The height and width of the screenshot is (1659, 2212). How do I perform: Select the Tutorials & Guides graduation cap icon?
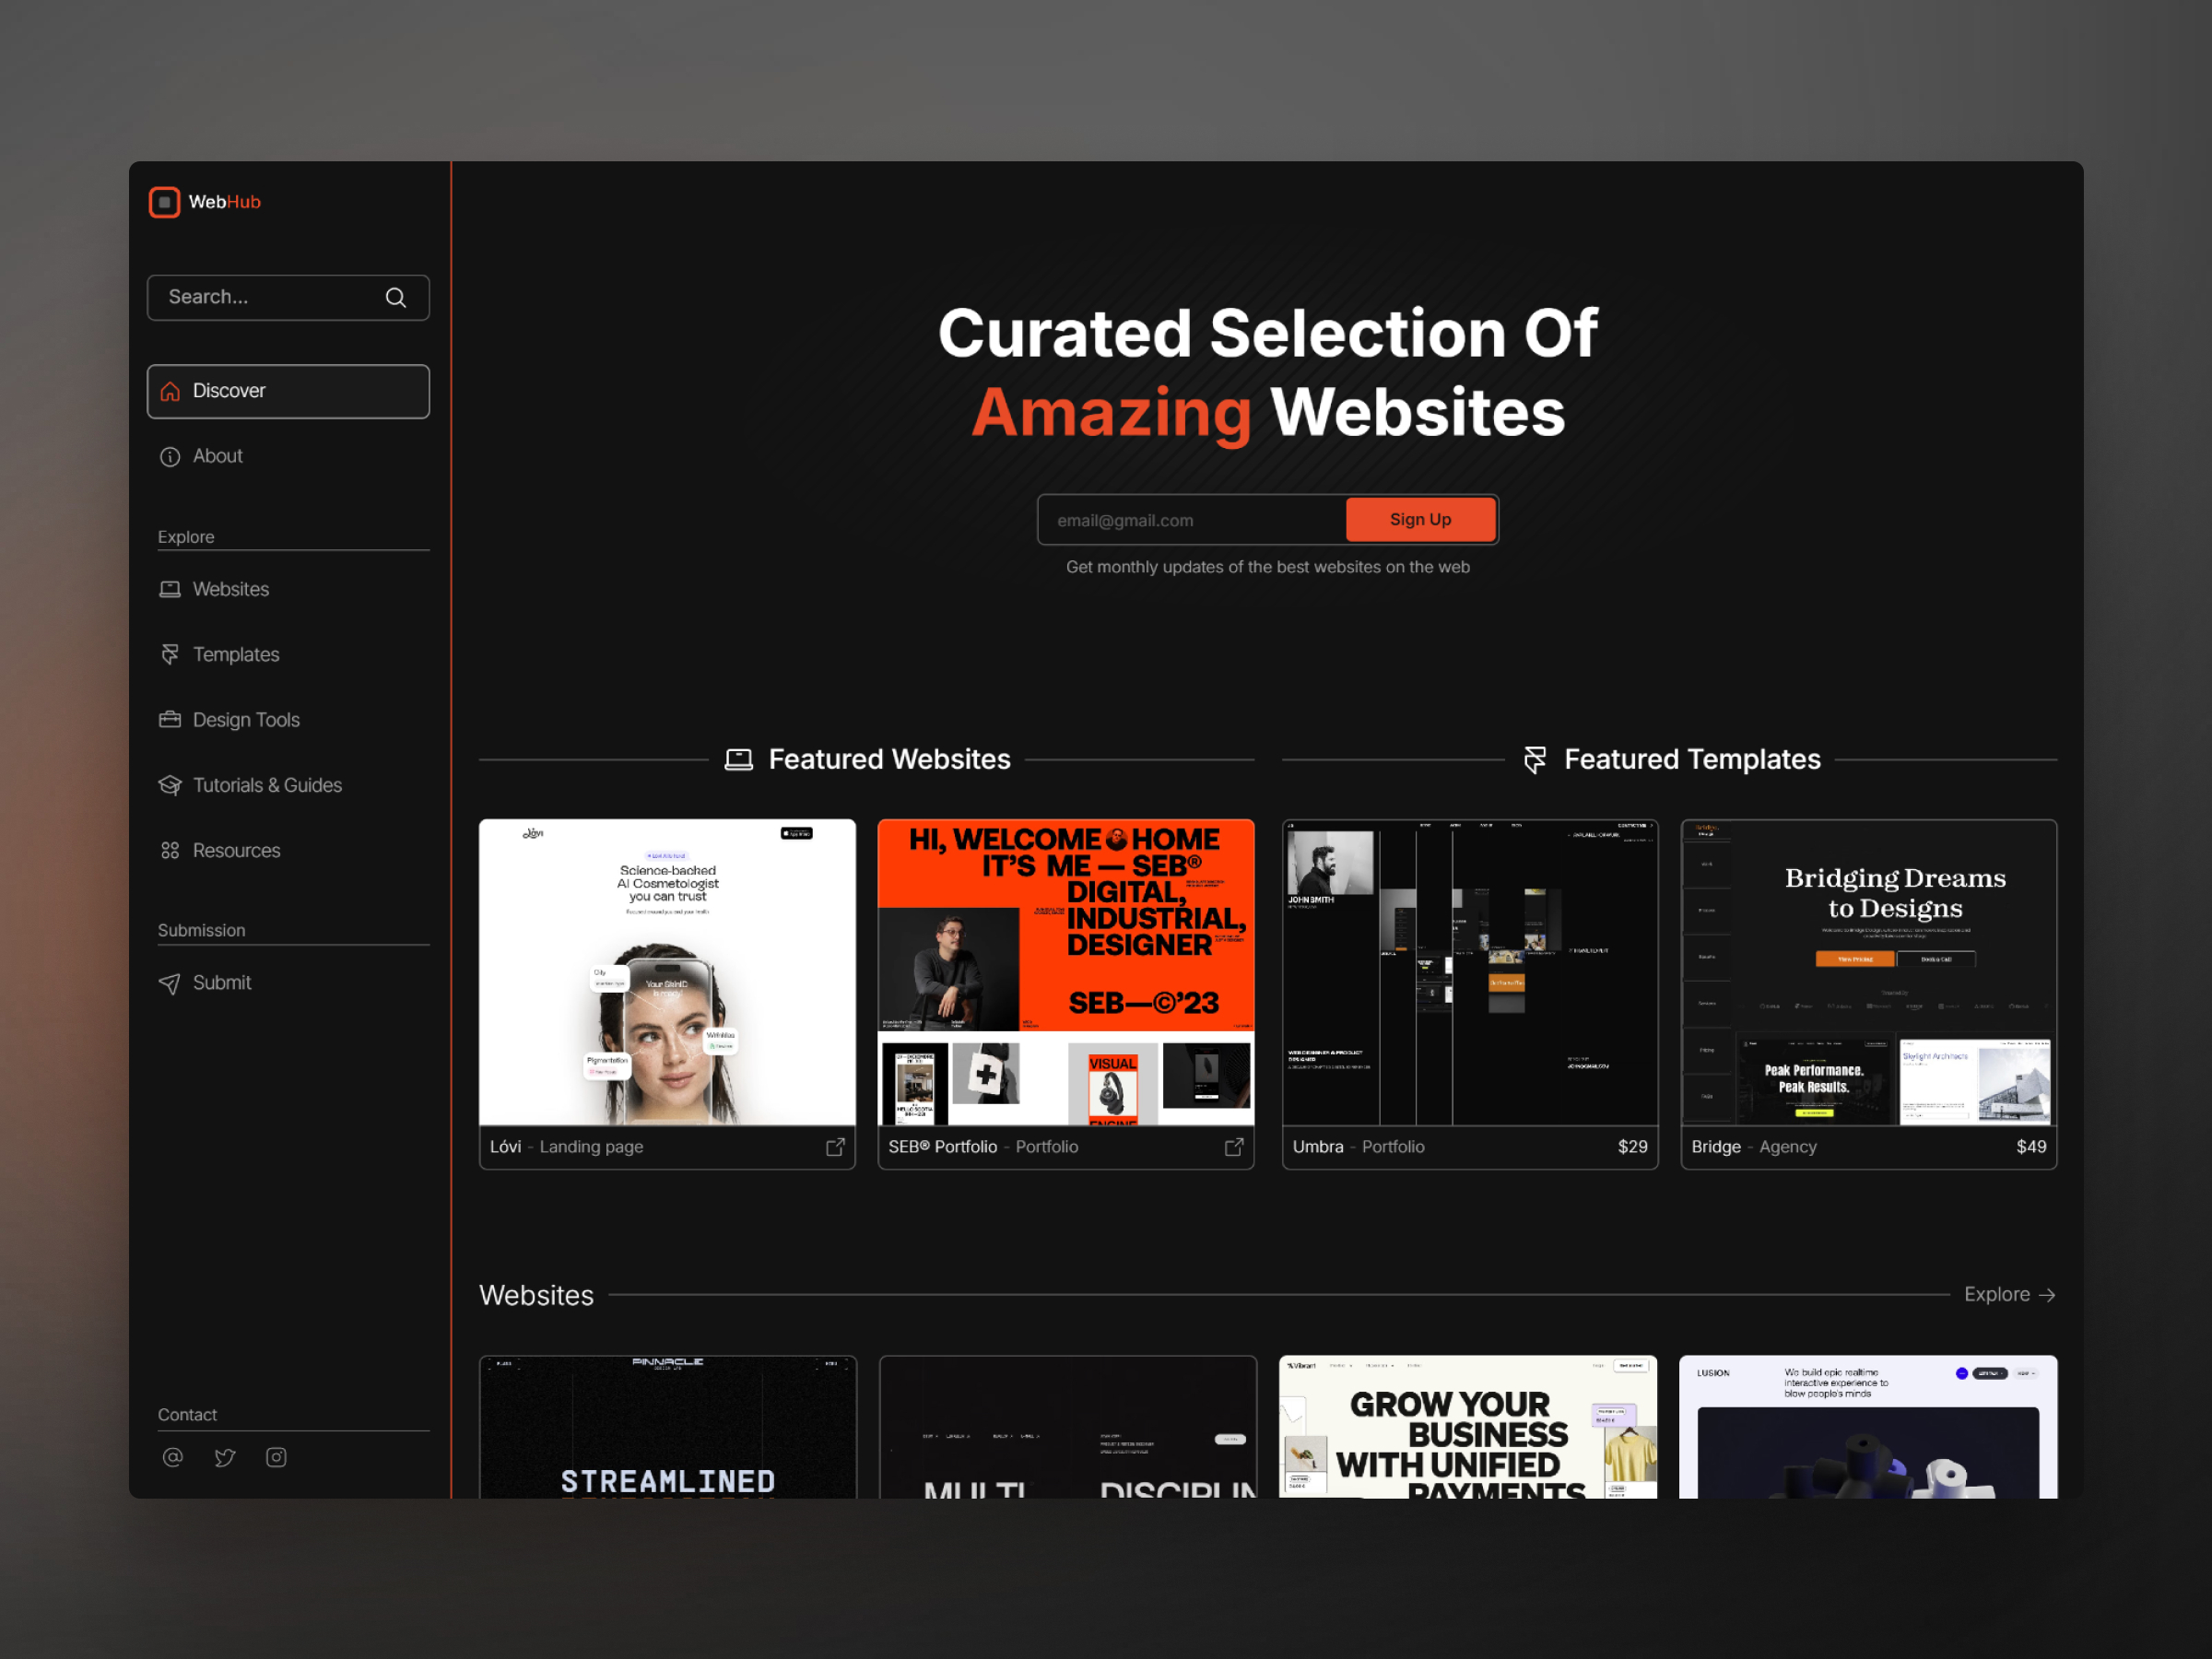[x=170, y=785]
